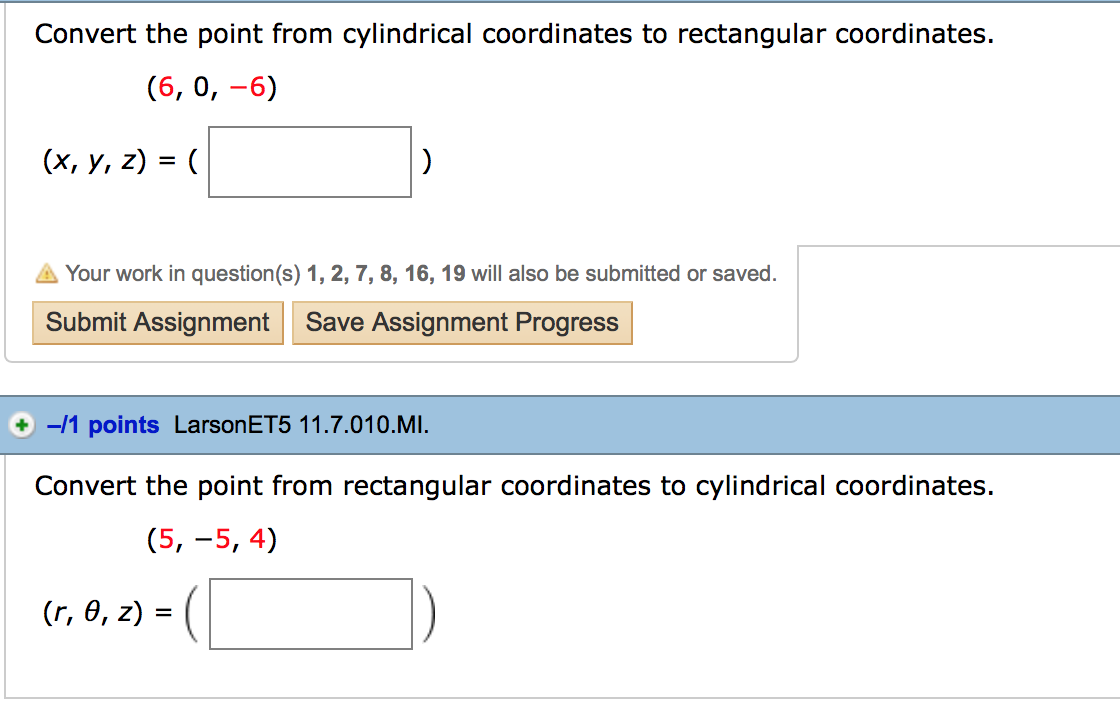Click Save Assignment Progress
The height and width of the screenshot is (702, 1120).
pyautogui.click(x=461, y=322)
